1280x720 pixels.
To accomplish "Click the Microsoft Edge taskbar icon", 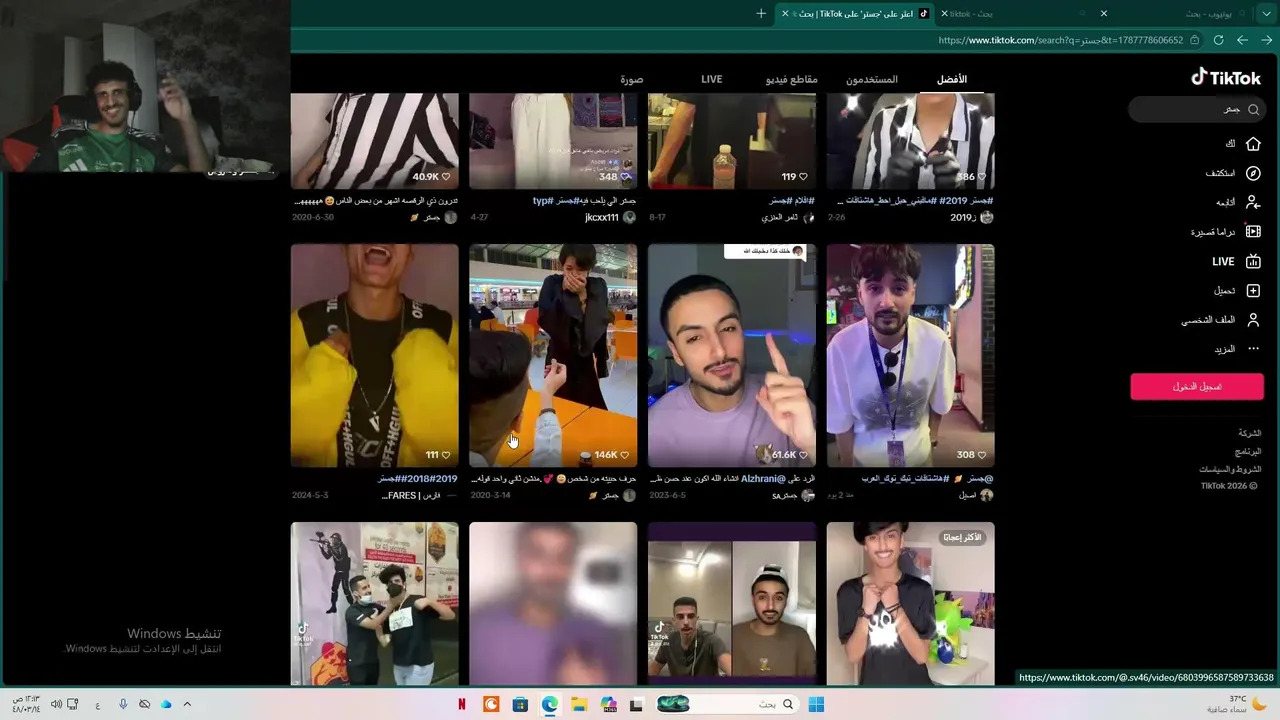I will point(549,704).
